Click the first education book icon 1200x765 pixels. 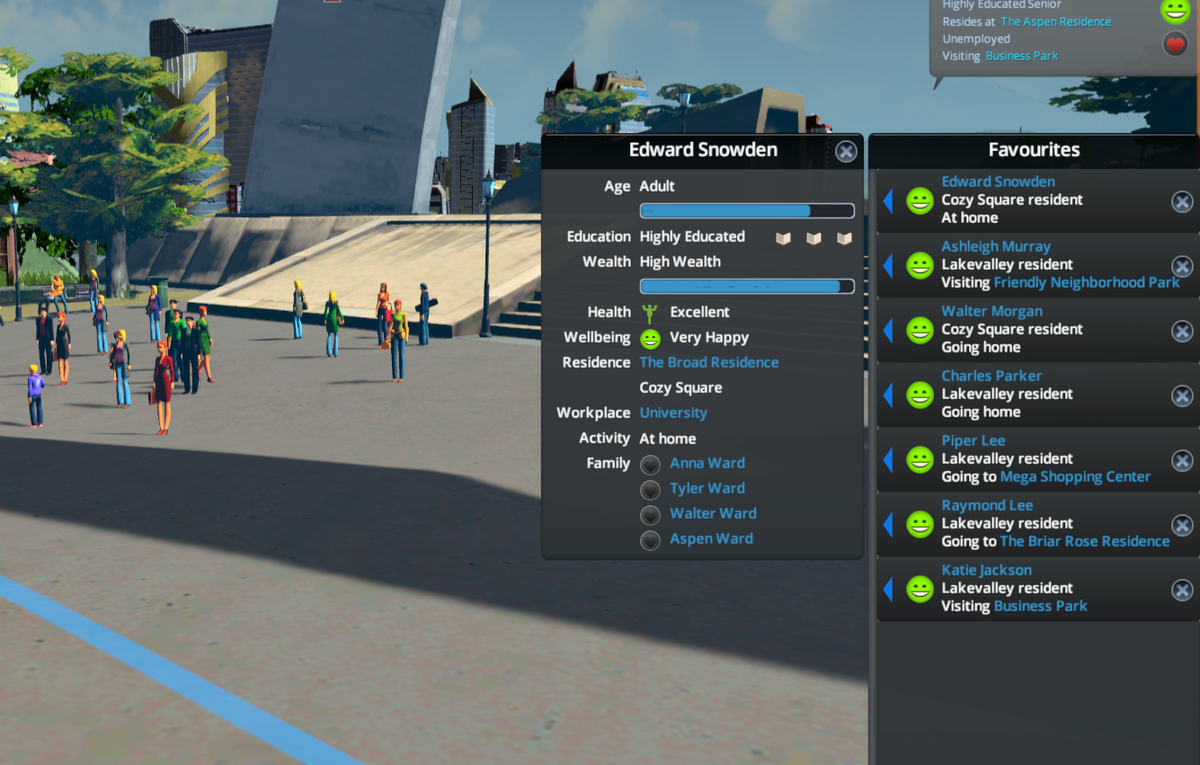tap(782, 237)
